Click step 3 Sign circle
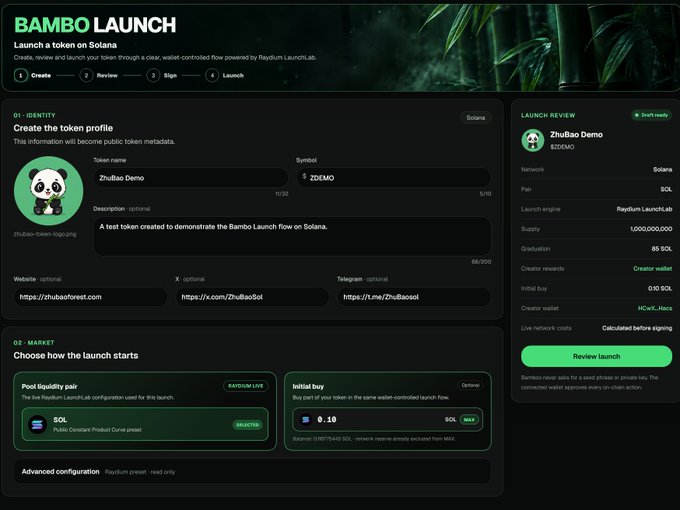 [153, 75]
